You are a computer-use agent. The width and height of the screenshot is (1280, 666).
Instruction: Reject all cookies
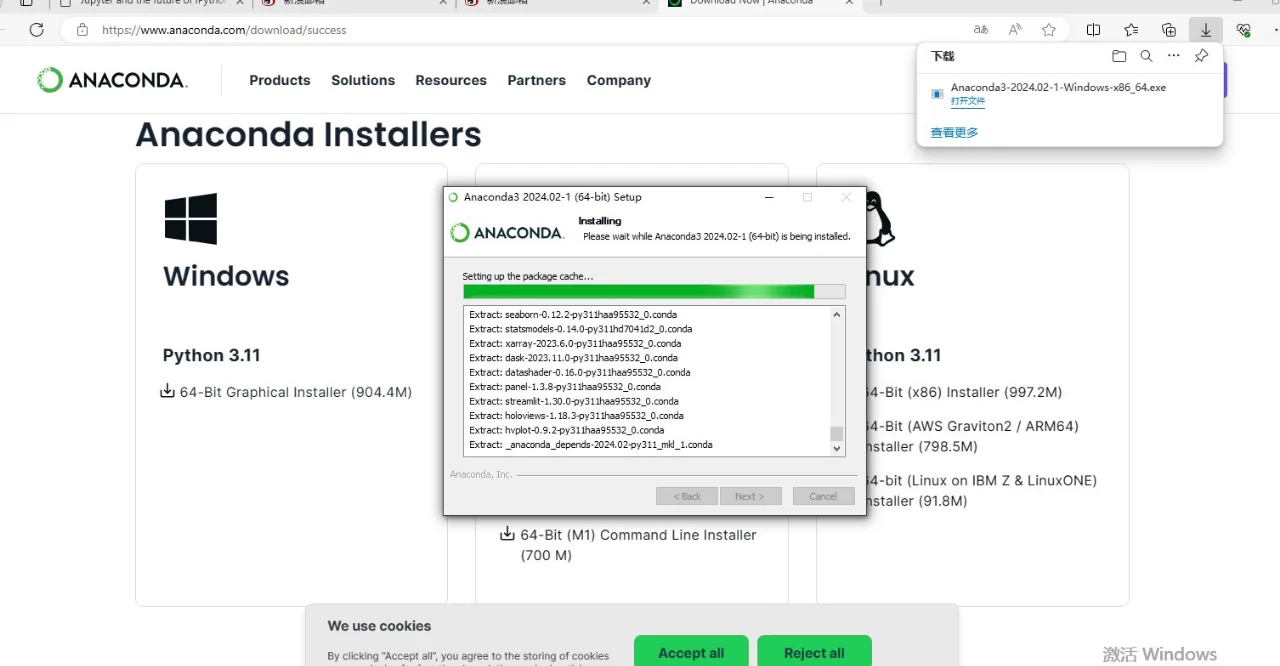(814, 651)
